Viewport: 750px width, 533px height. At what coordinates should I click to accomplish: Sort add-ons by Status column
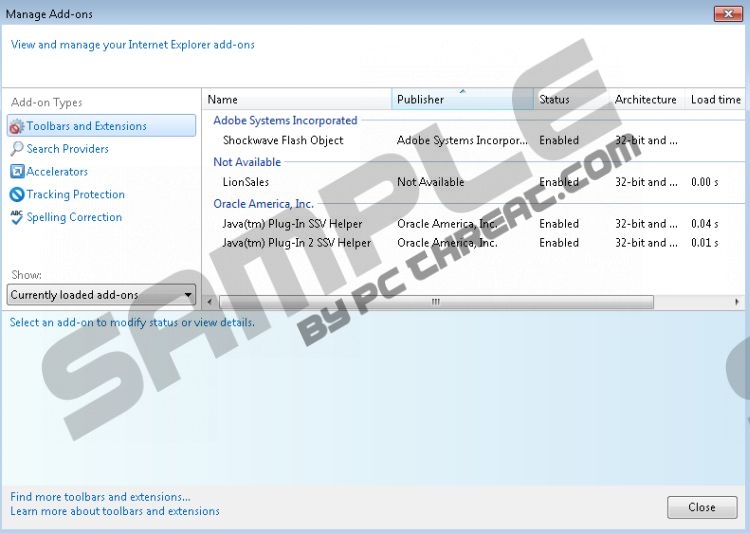point(570,100)
